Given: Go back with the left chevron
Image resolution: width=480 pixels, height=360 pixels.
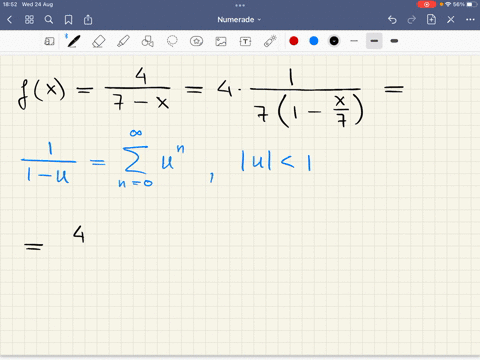Looking at the screenshot, I should point(9,20).
